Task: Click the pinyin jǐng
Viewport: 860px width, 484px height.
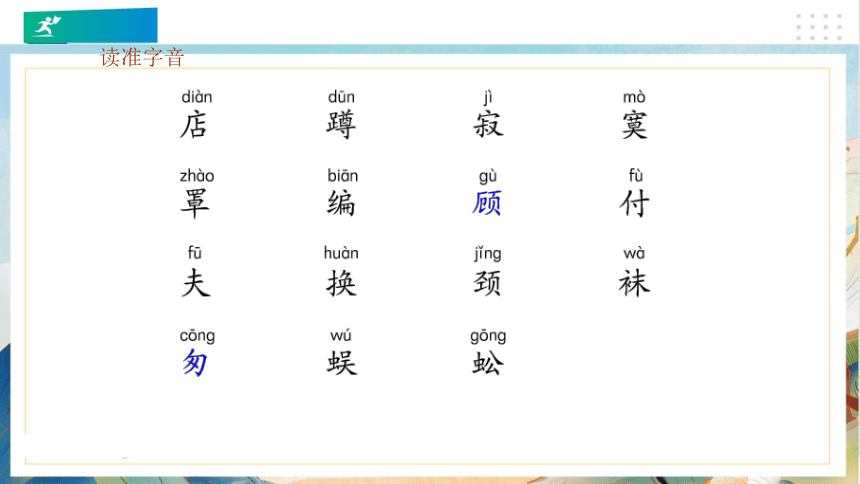Action: 488,254
